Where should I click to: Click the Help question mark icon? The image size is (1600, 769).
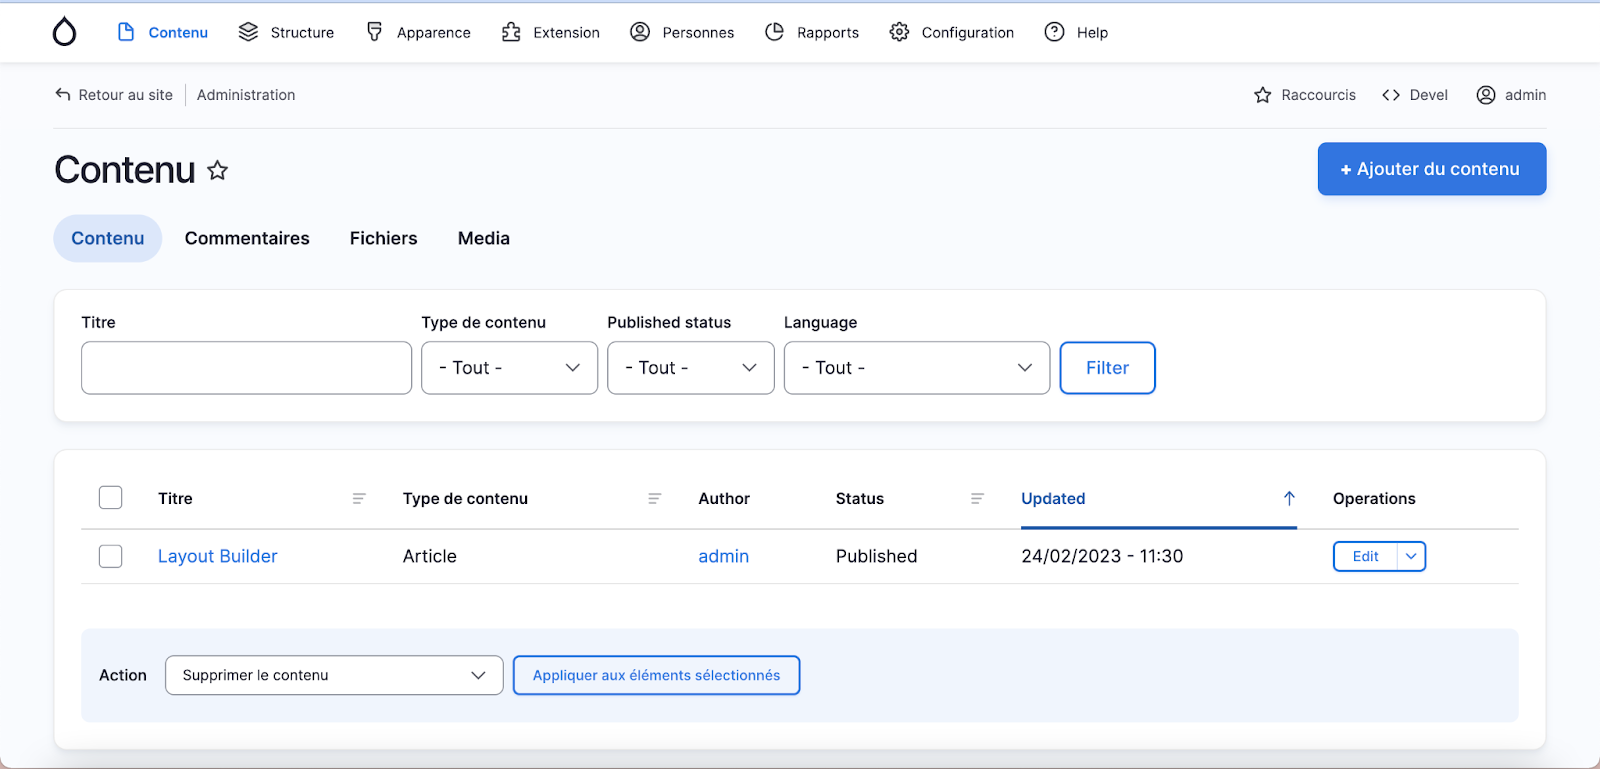[1054, 32]
